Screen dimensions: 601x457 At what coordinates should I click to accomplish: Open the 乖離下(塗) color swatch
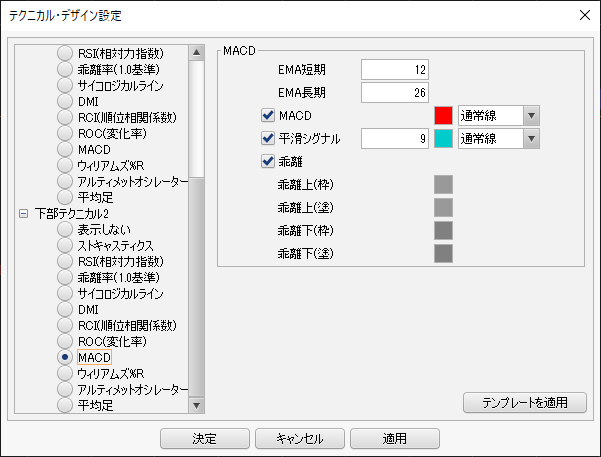click(x=444, y=254)
